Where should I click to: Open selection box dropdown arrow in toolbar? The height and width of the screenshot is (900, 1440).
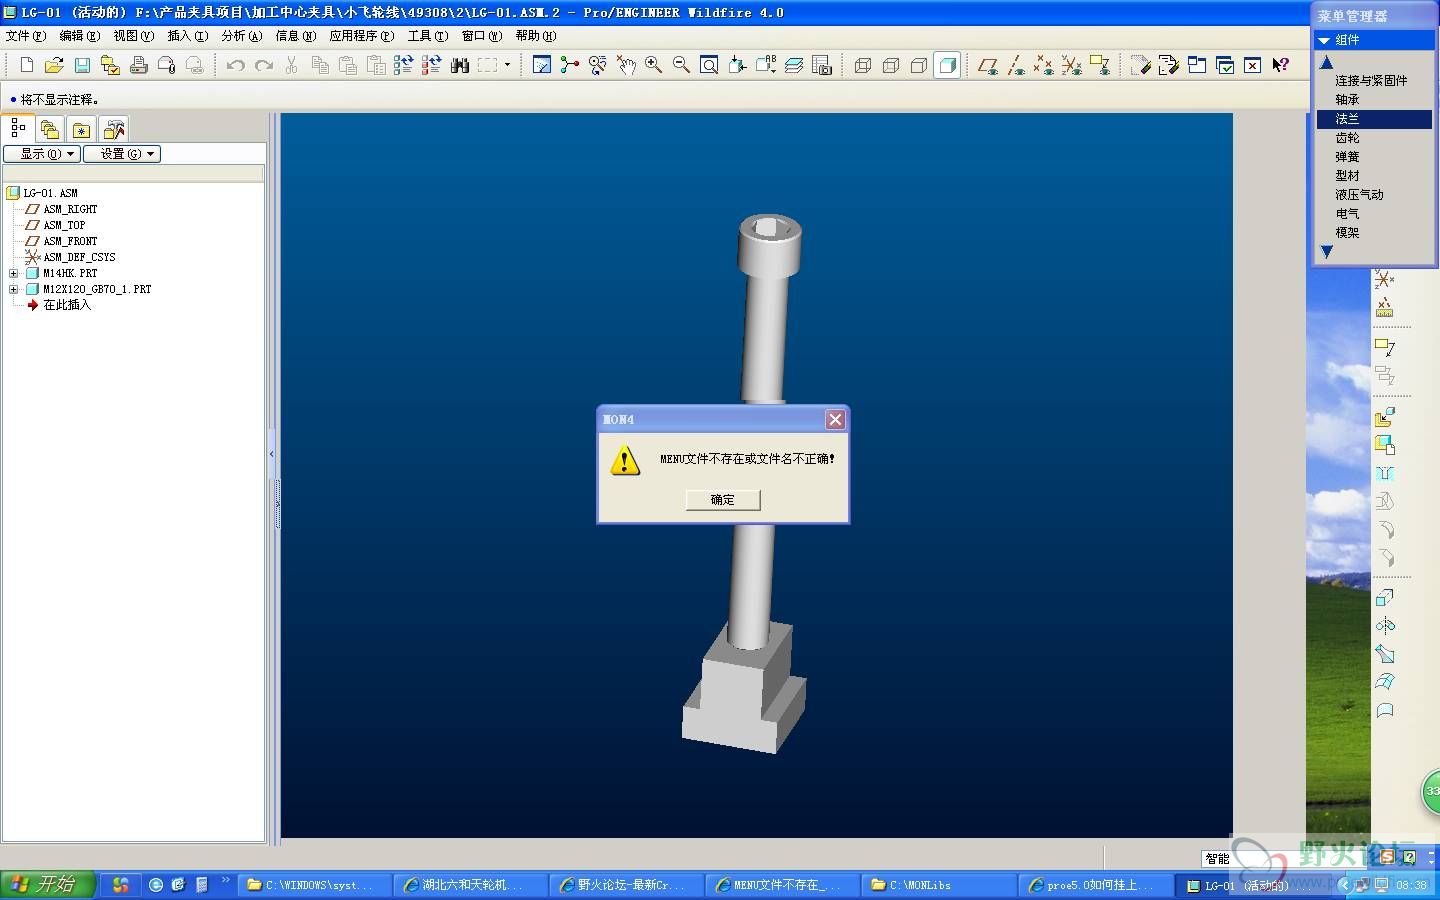click(507, 65)
